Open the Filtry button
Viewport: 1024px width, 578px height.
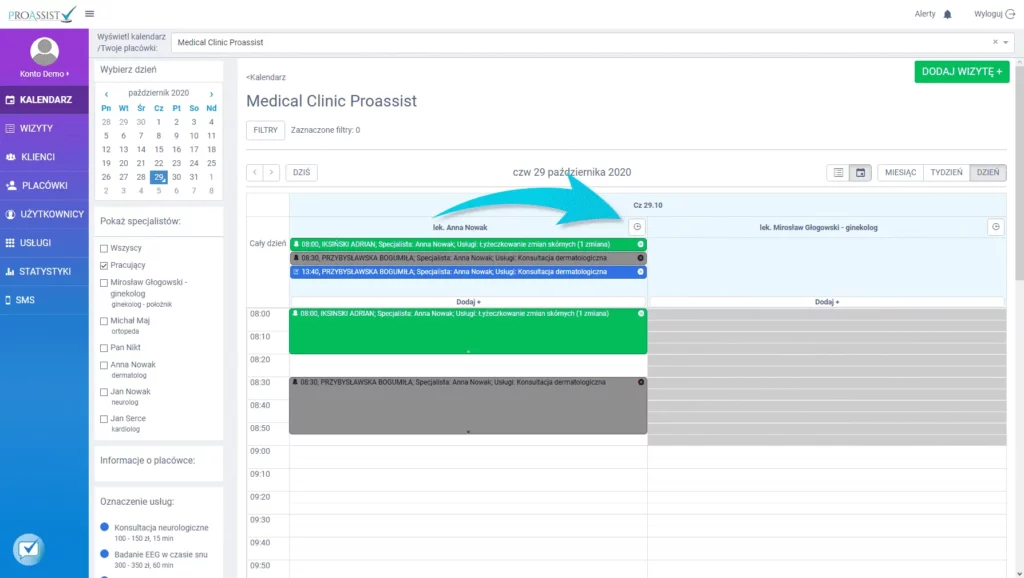(265, 130)
